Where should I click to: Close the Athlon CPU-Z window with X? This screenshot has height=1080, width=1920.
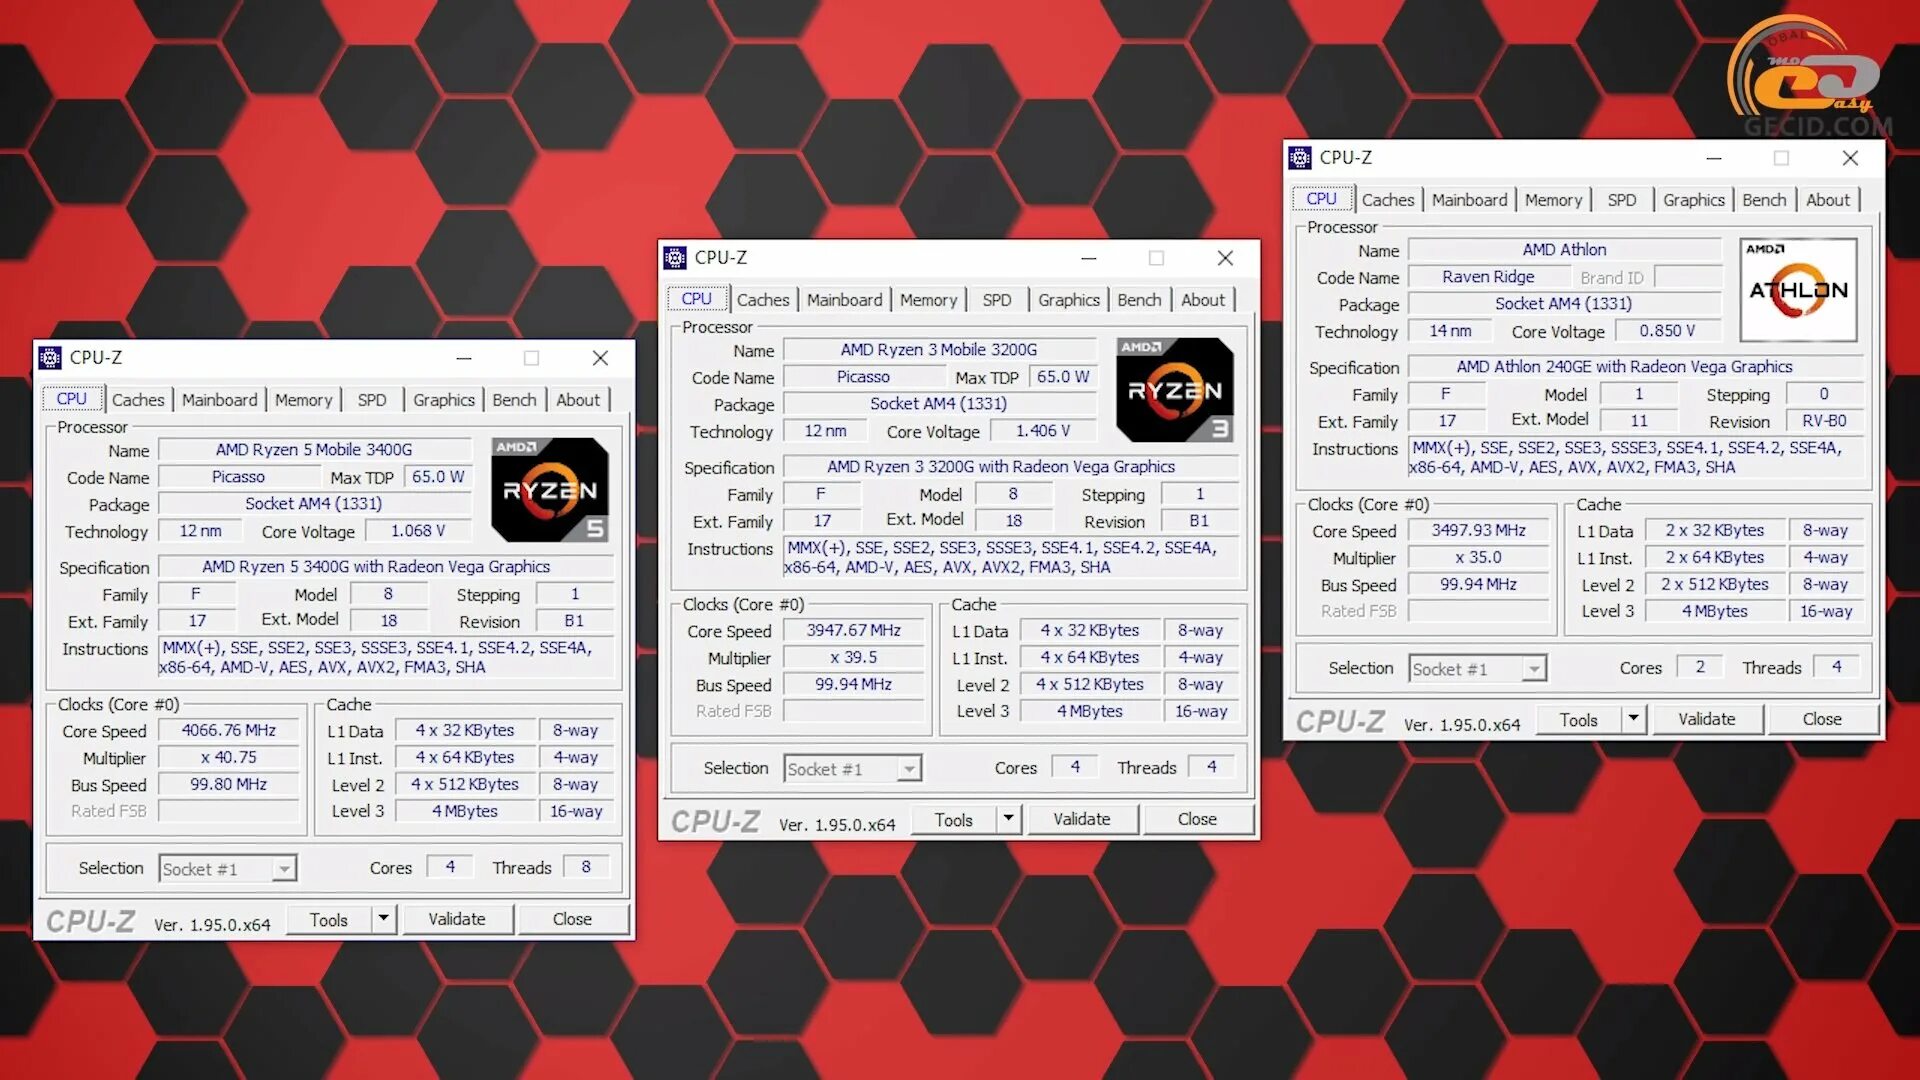[x=1850, y=158]
